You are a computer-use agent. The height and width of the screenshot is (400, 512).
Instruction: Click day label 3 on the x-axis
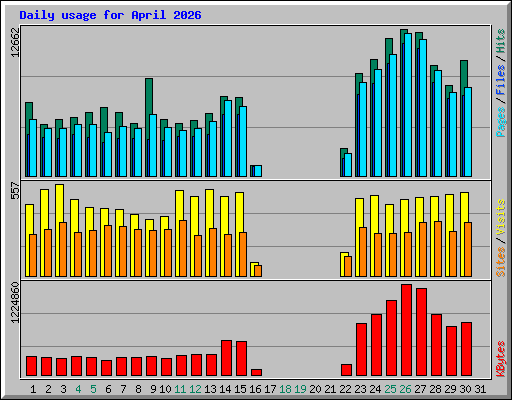(63, 389)
